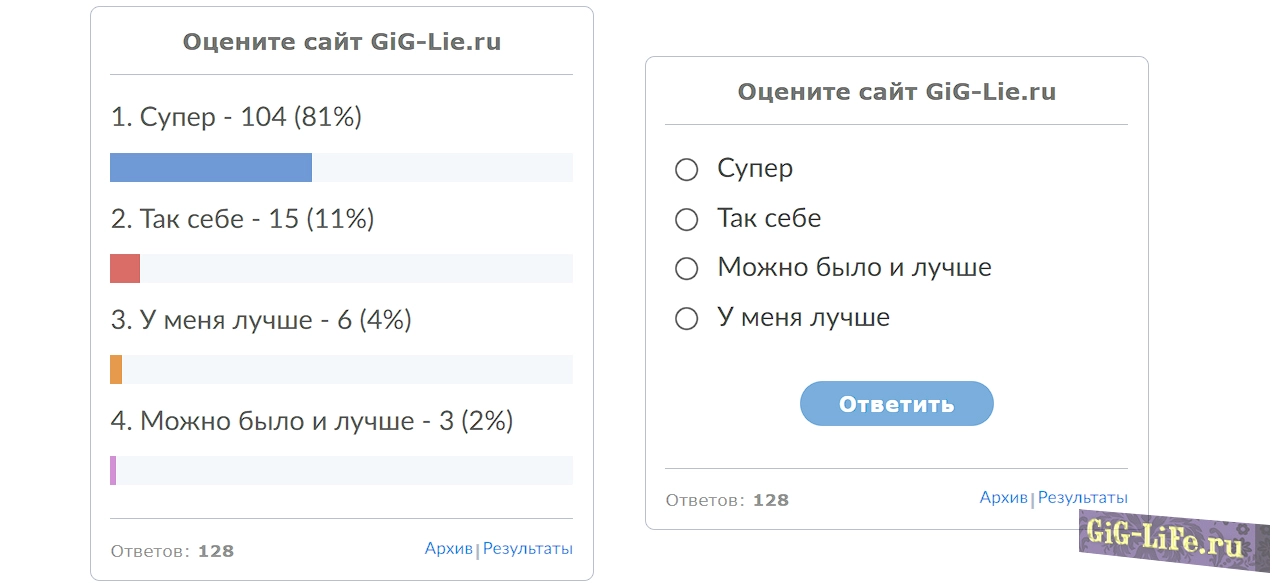
Task: Click the blue "Ответить" button
Action: click(x=896, y=403)
